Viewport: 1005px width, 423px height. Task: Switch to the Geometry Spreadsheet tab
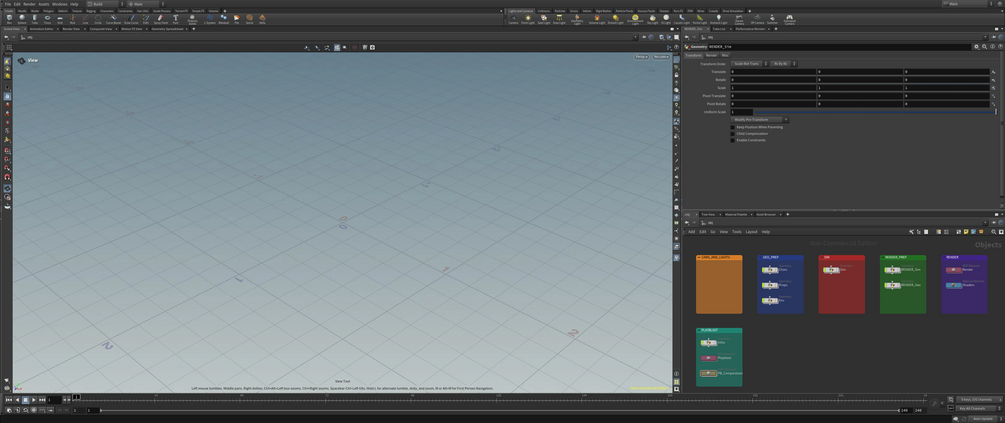tap(167, 29)
